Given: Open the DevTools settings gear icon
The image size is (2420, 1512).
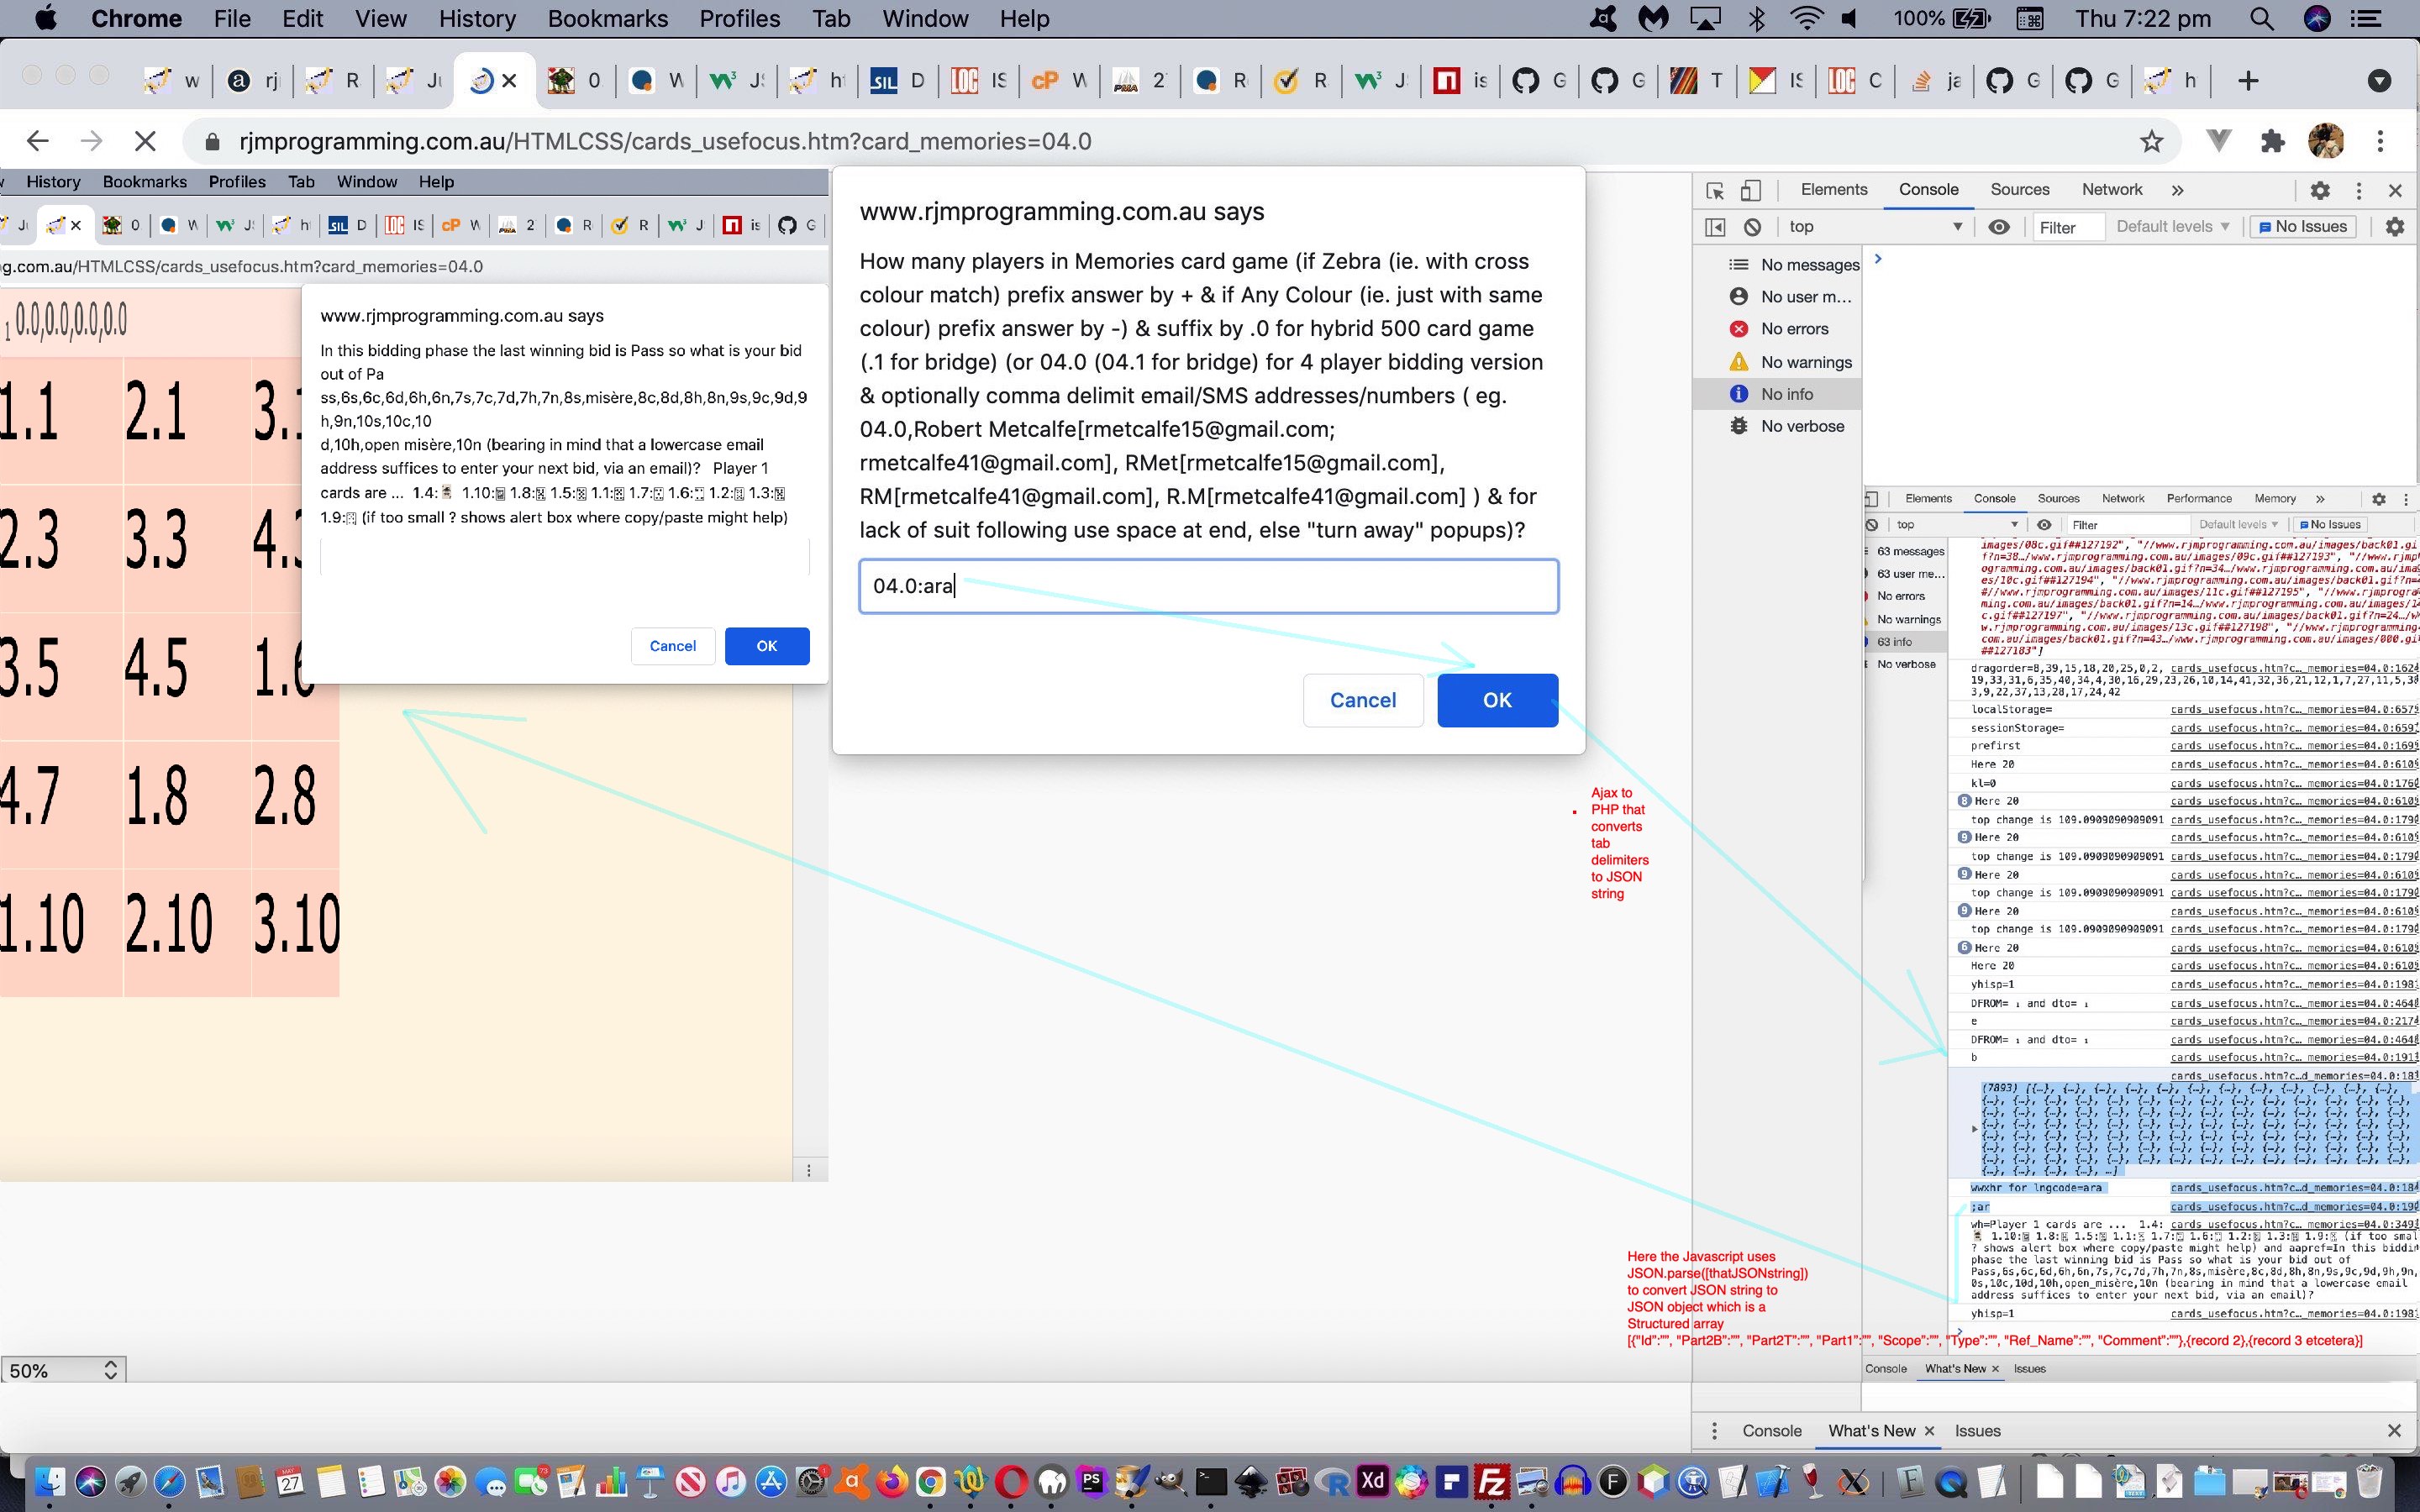Looking at the screenshot, I should point(2321,188).
